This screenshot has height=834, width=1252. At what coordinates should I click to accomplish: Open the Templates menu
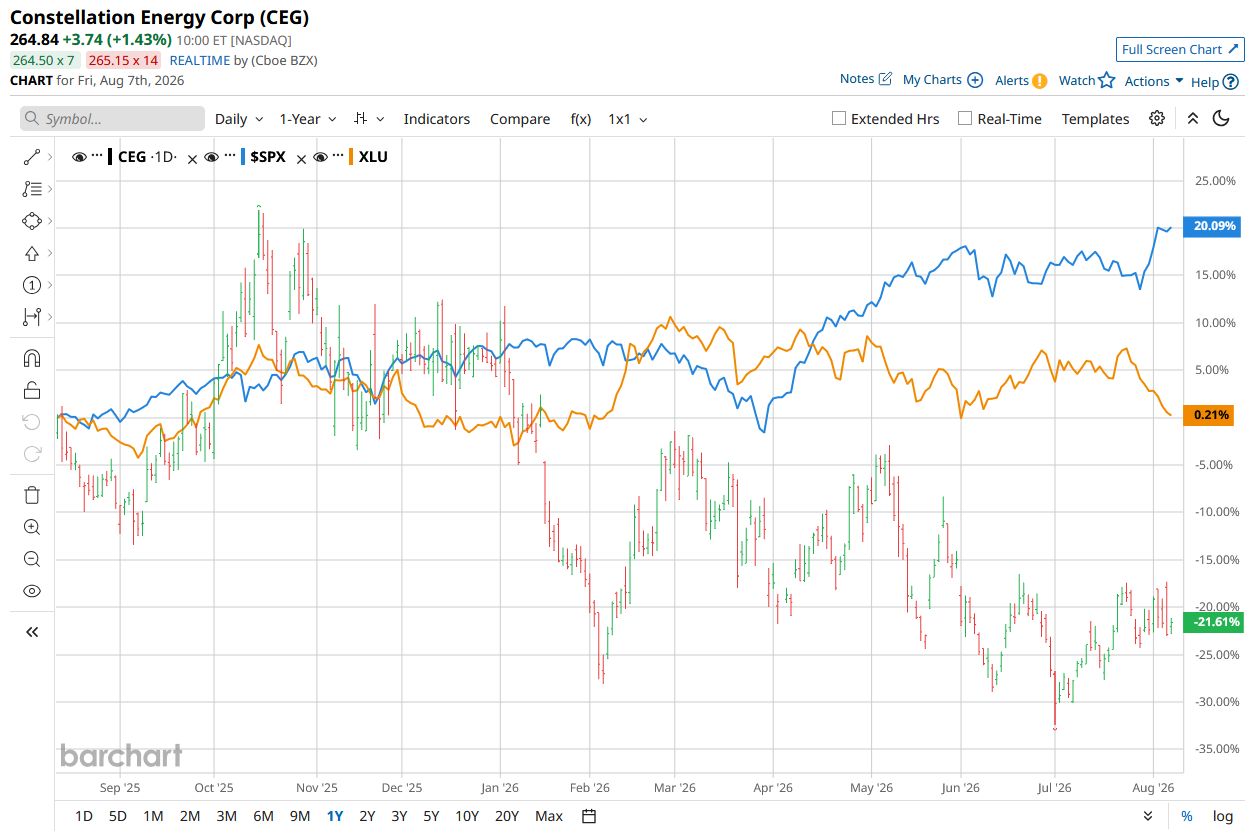point(1096,119)
